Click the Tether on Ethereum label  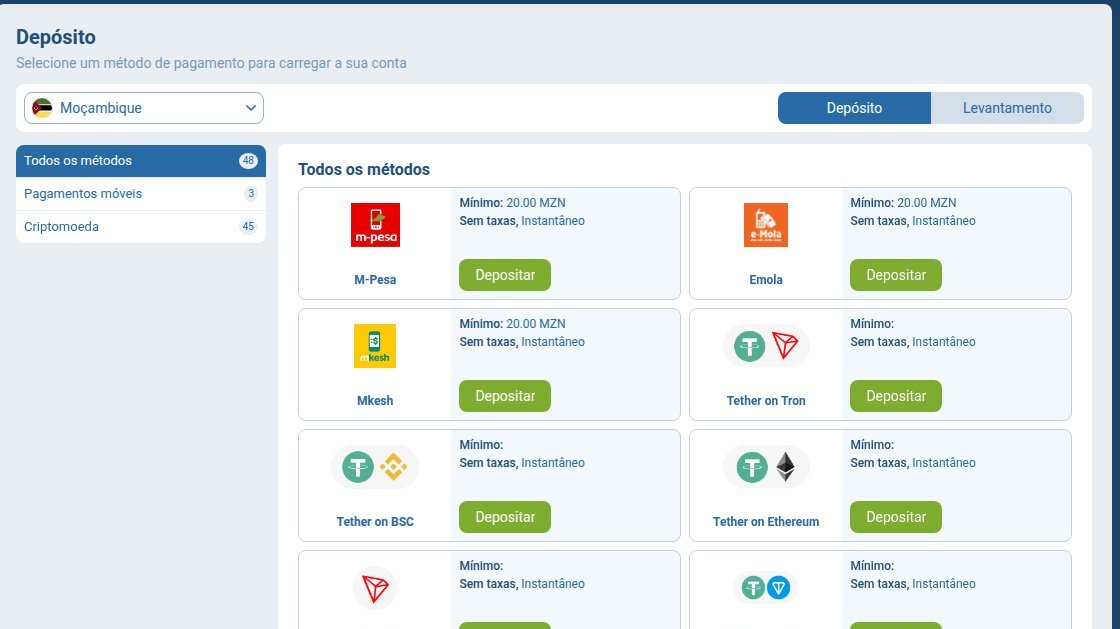click(766, 522)
